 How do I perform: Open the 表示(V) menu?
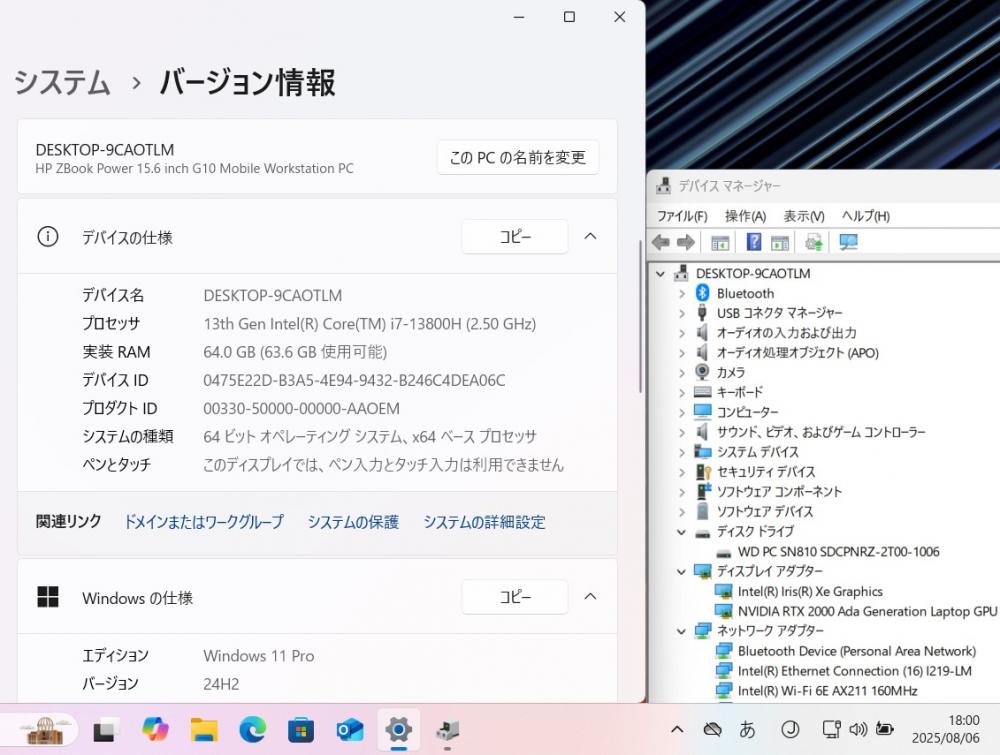point(804,216)
